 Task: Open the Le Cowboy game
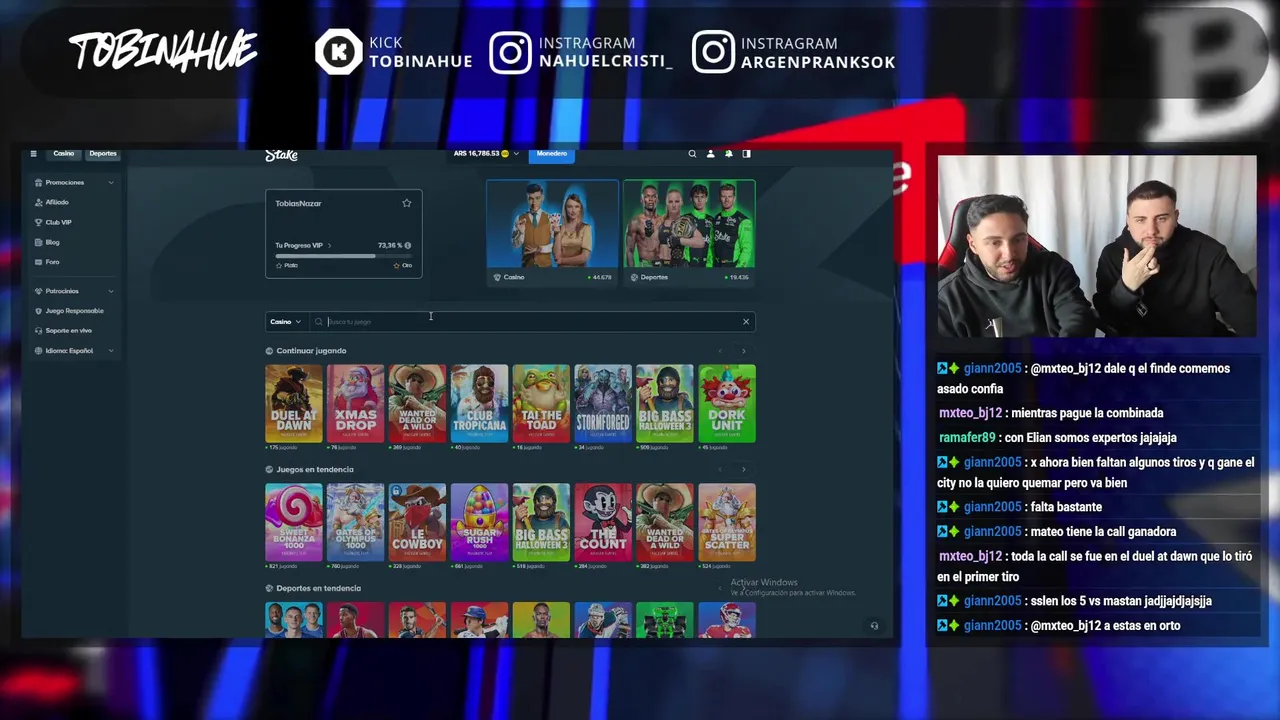(417, 522)
